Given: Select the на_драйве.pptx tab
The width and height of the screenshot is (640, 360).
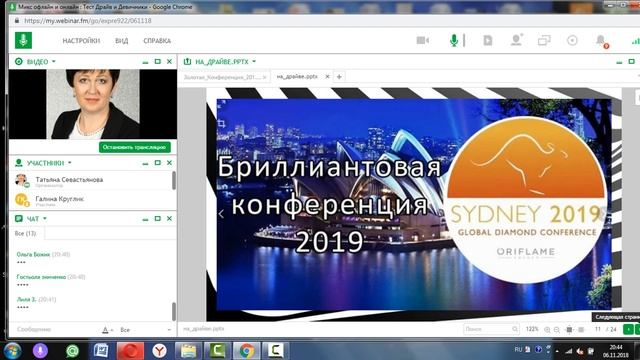Looking at the screenshot, I should (x=297, y=77).
